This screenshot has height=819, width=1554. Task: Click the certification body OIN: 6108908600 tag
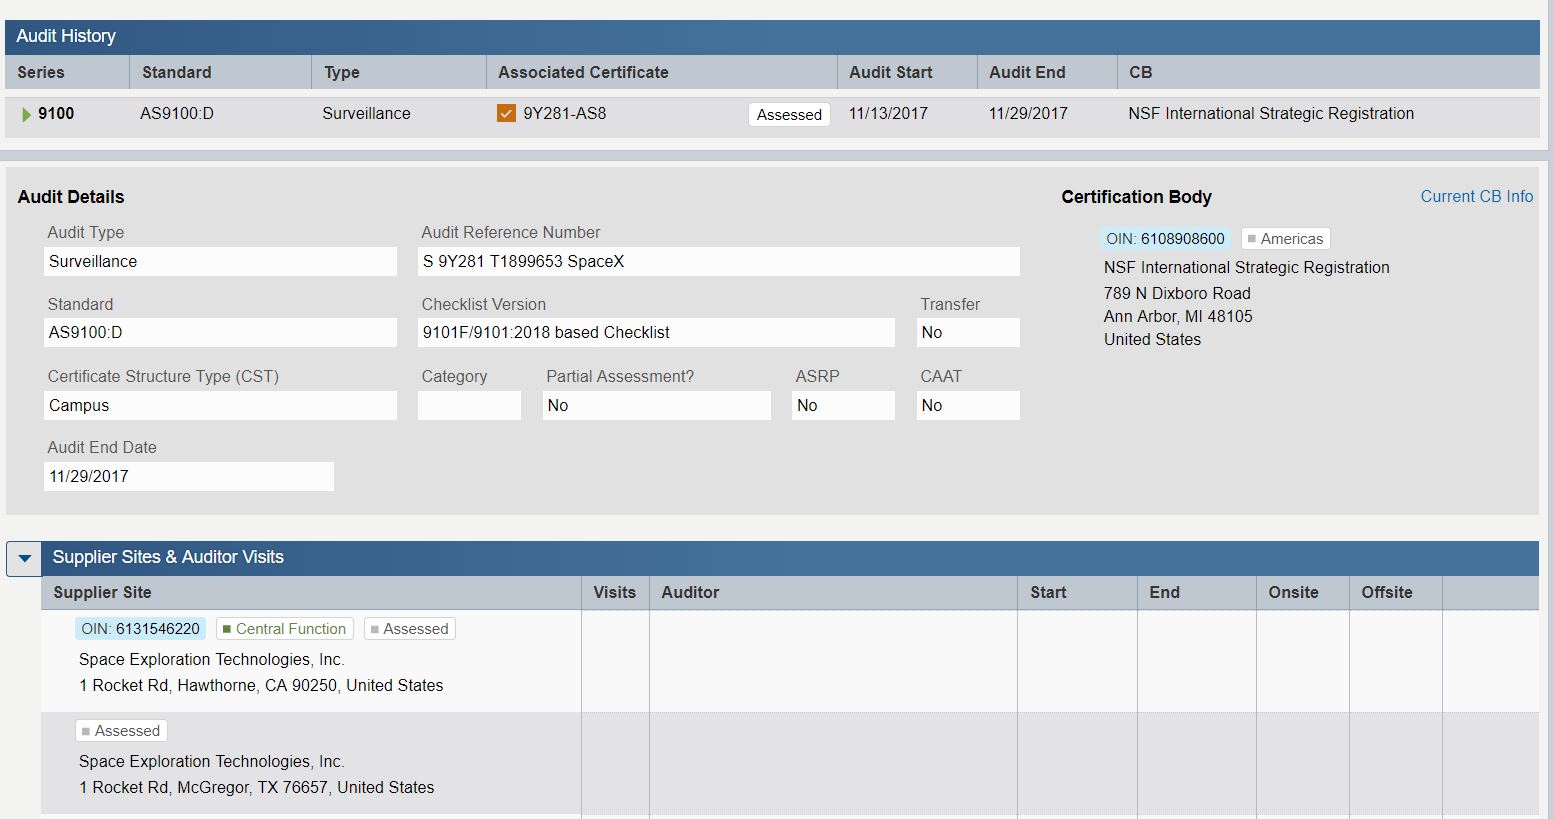[x=1165, y=239]
